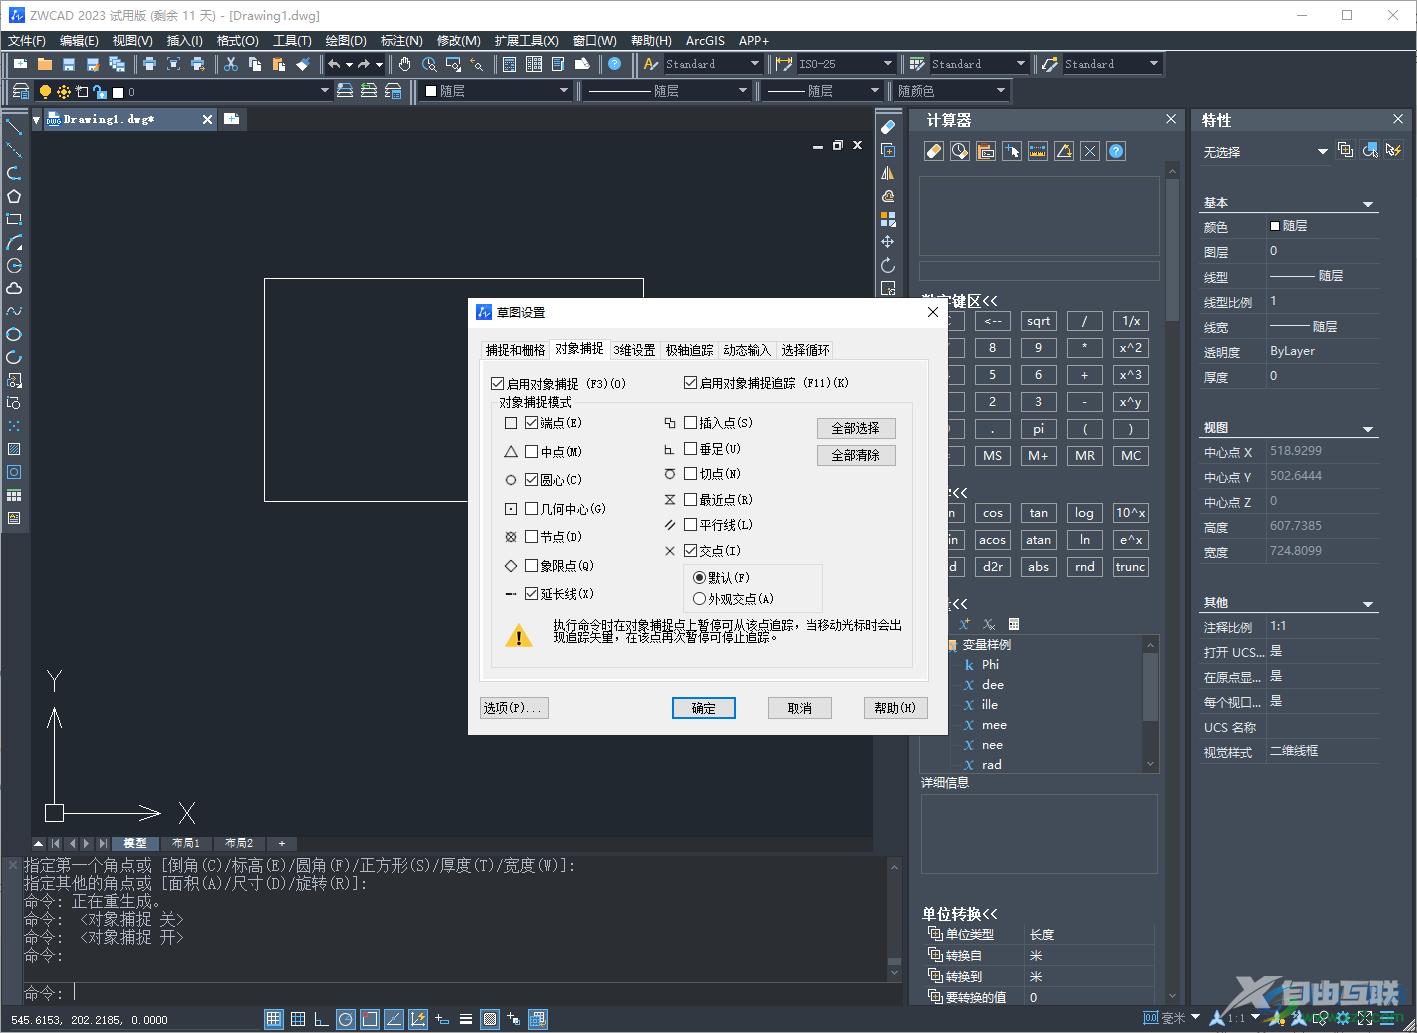Select the Line draw tool
The height and width of the screenshot is (1033, 1417).
point(14,127)
